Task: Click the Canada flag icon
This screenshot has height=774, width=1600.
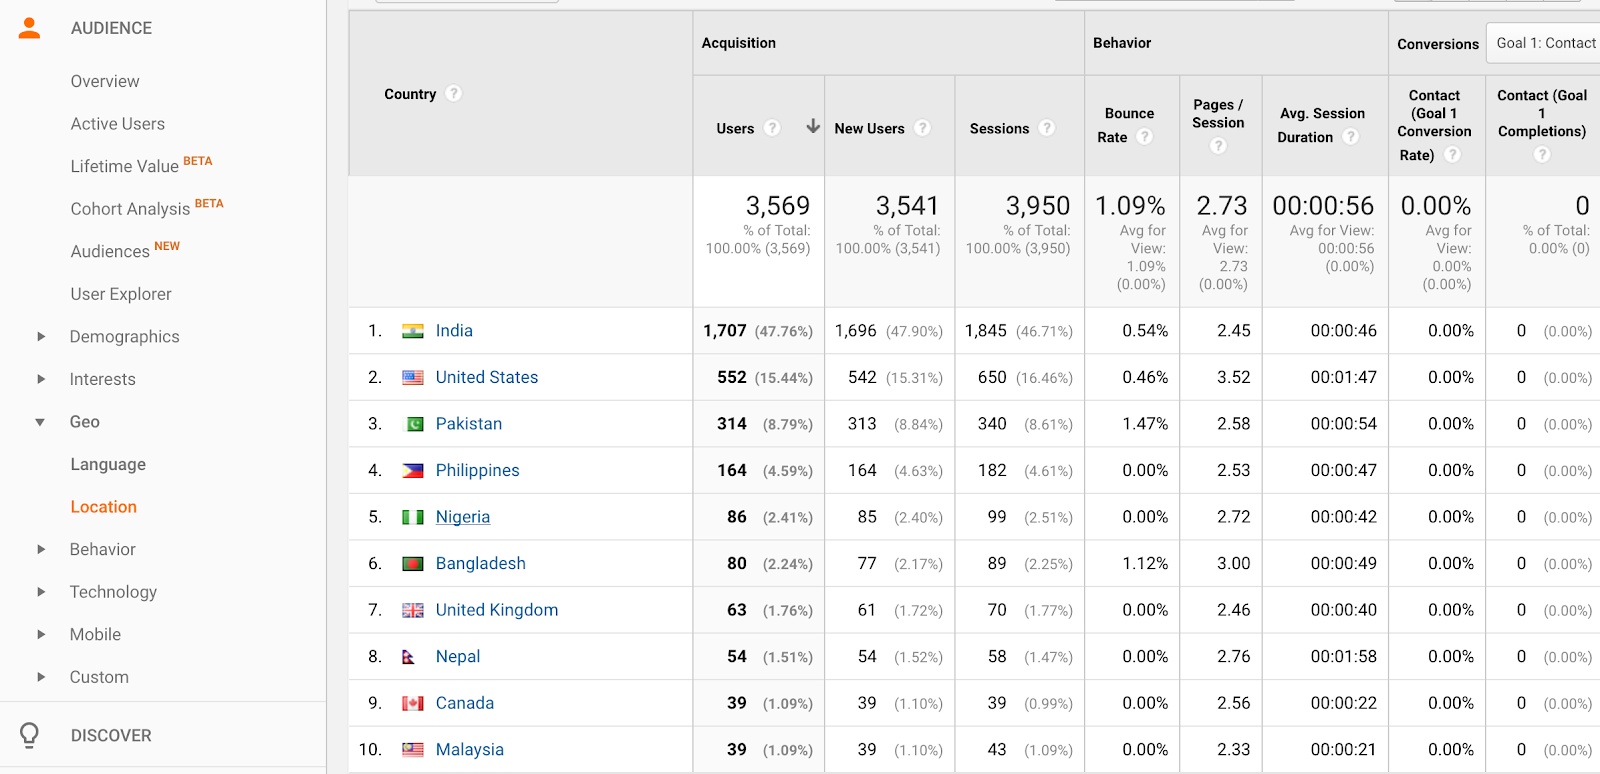Action: click(x=413, y=704)
